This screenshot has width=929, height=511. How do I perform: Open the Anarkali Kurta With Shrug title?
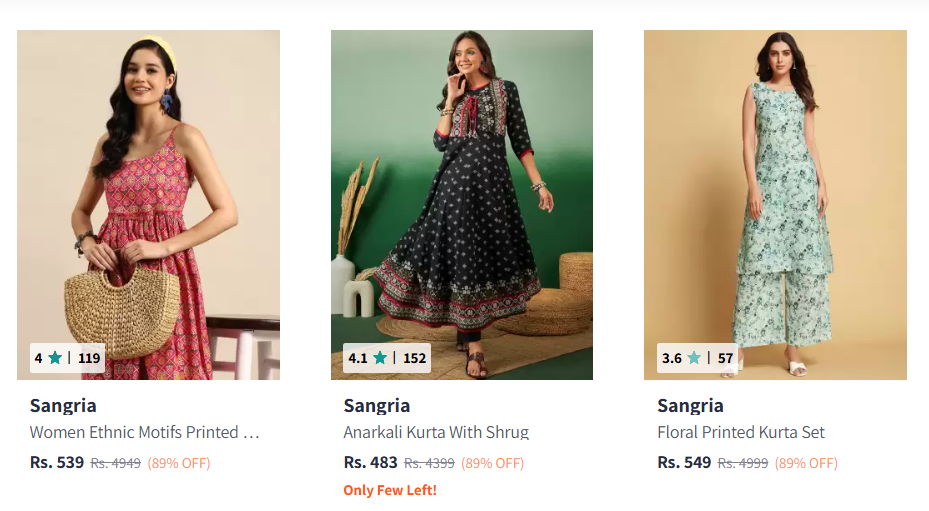[436, 433]
